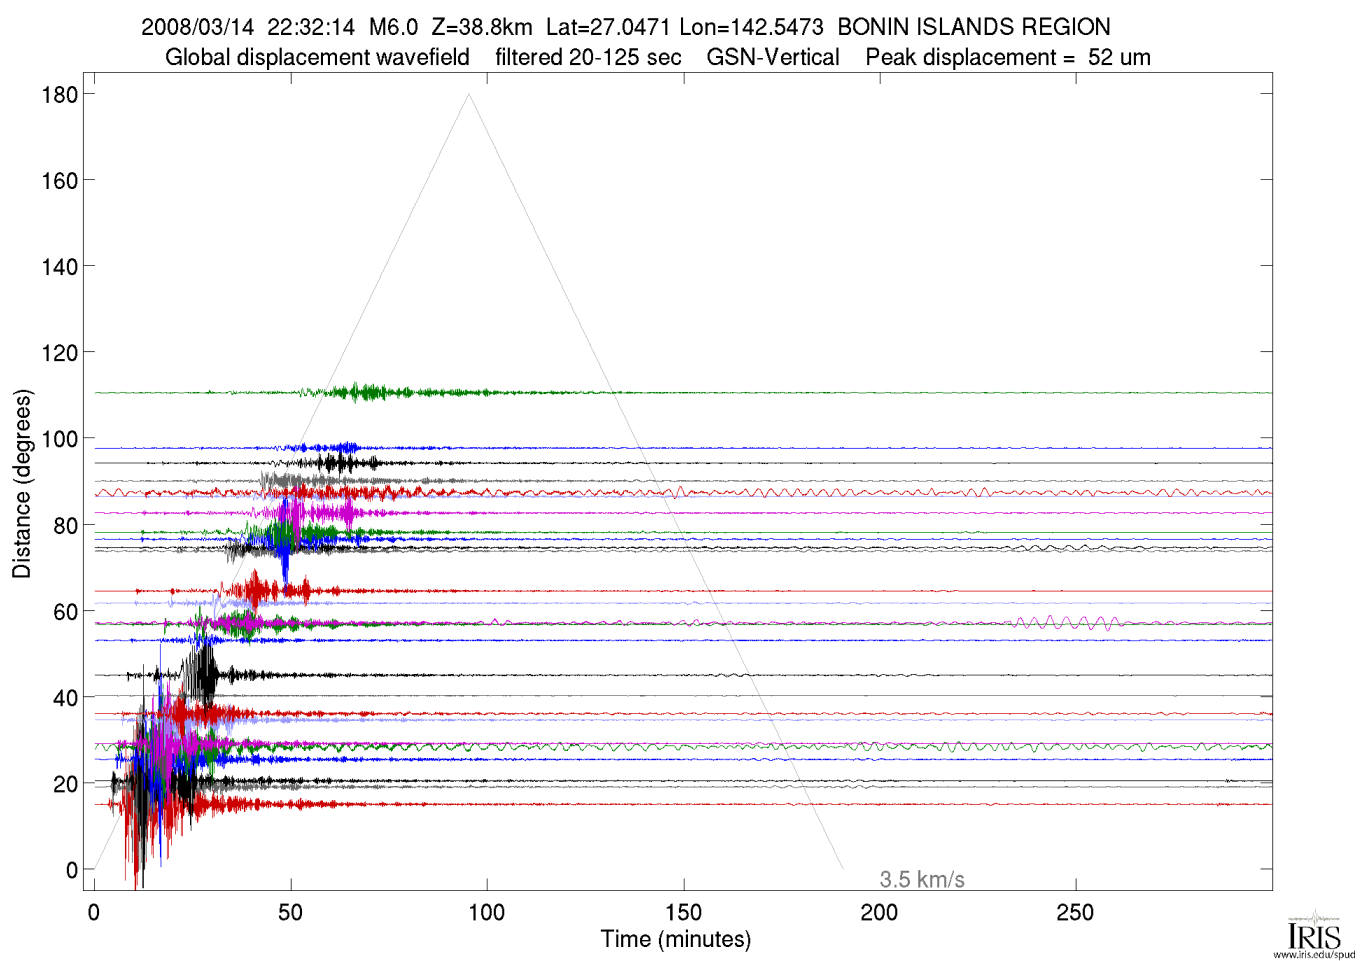
Task: Click the IRIS logo
Action: (1313, 934)
